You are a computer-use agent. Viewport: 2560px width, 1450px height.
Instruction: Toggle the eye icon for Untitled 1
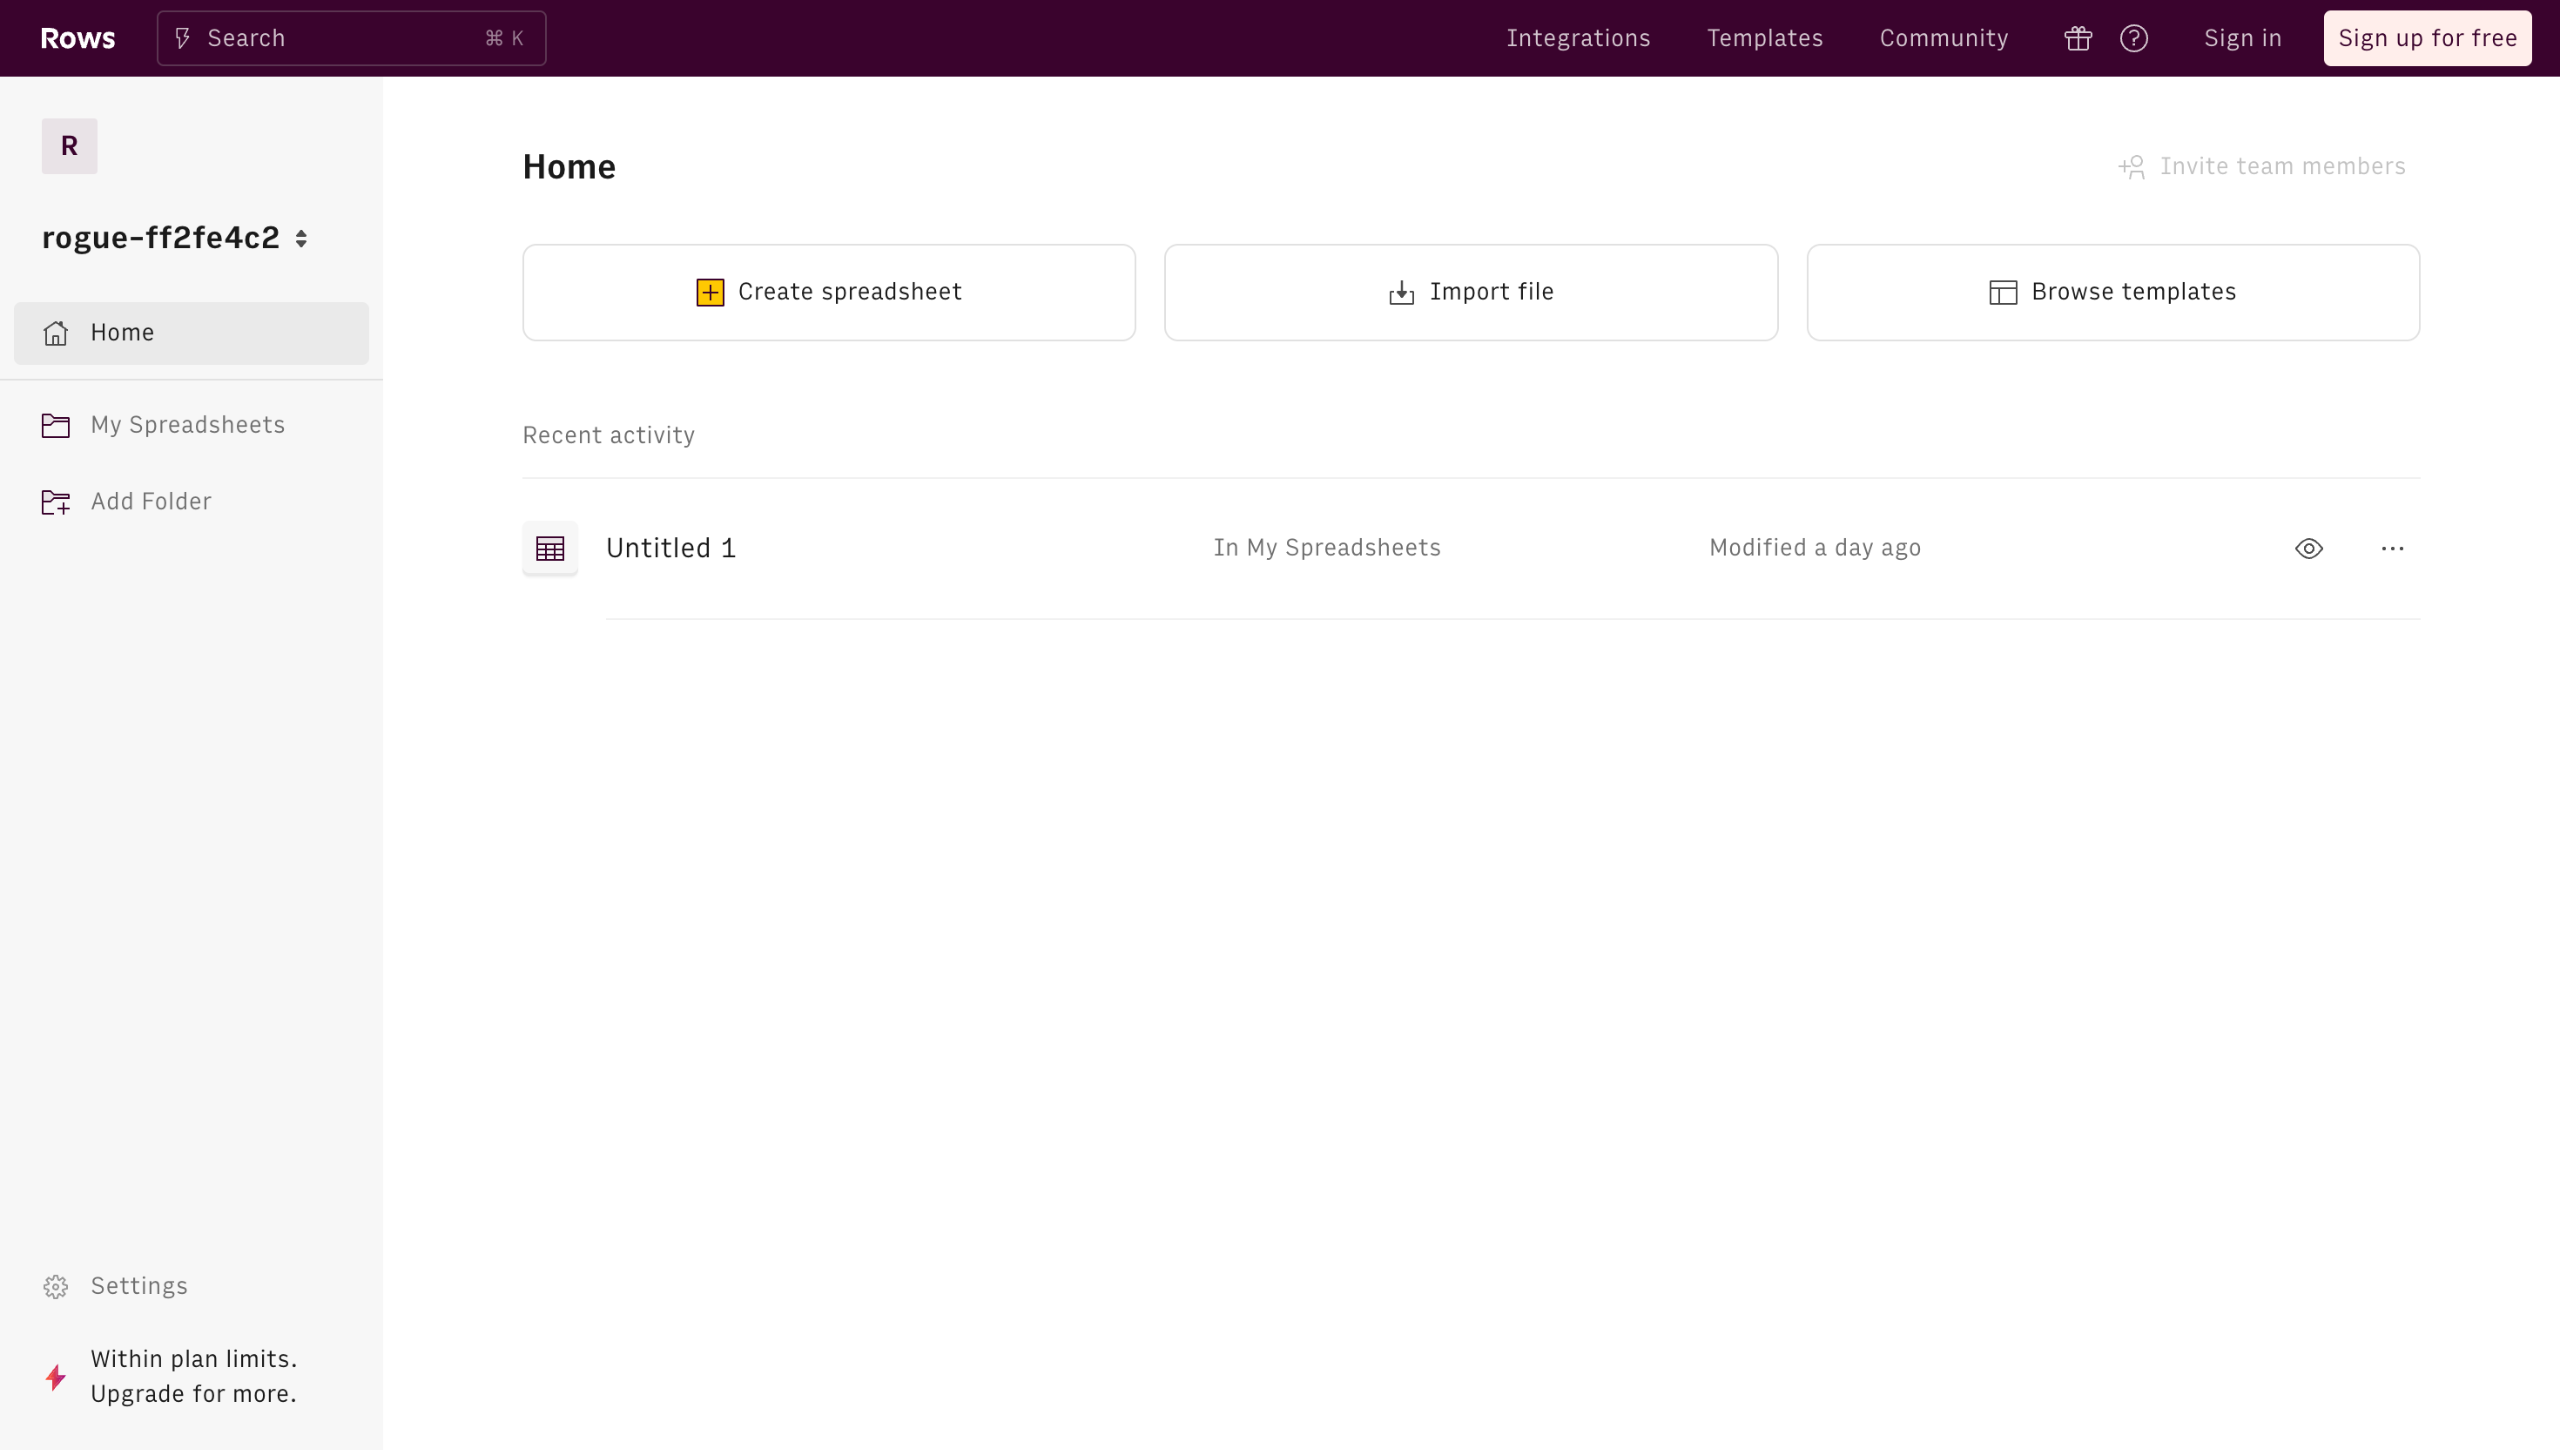pos(2308,548)
